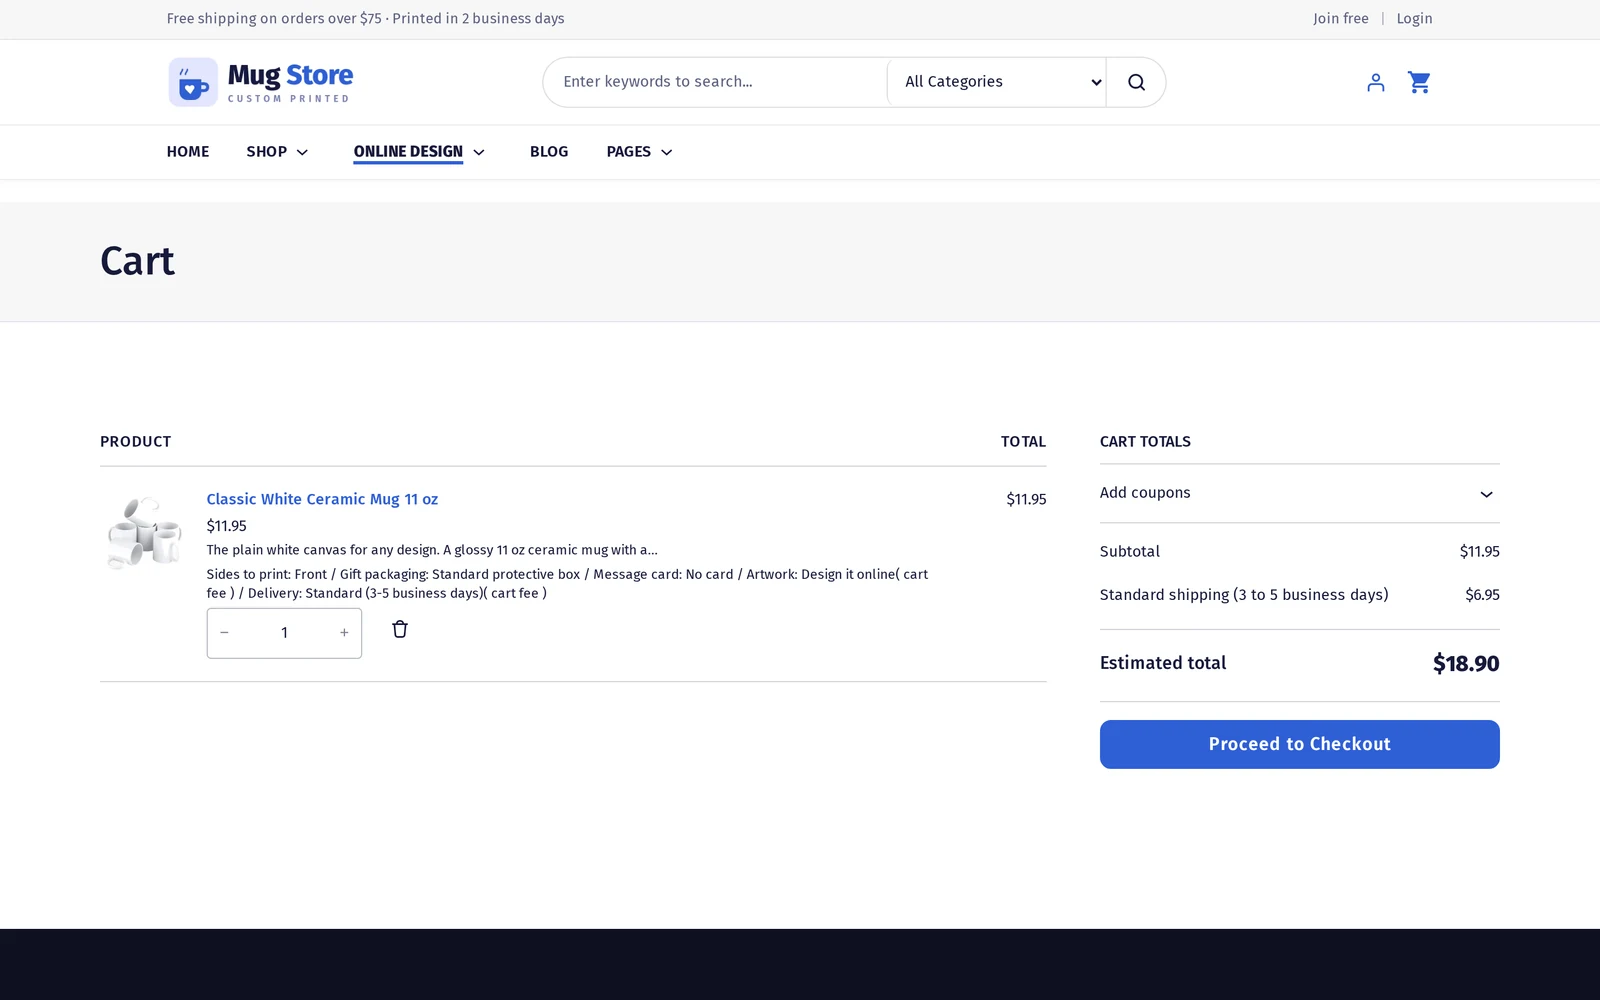
Task: Click the quantity value field
Action: 284,633
